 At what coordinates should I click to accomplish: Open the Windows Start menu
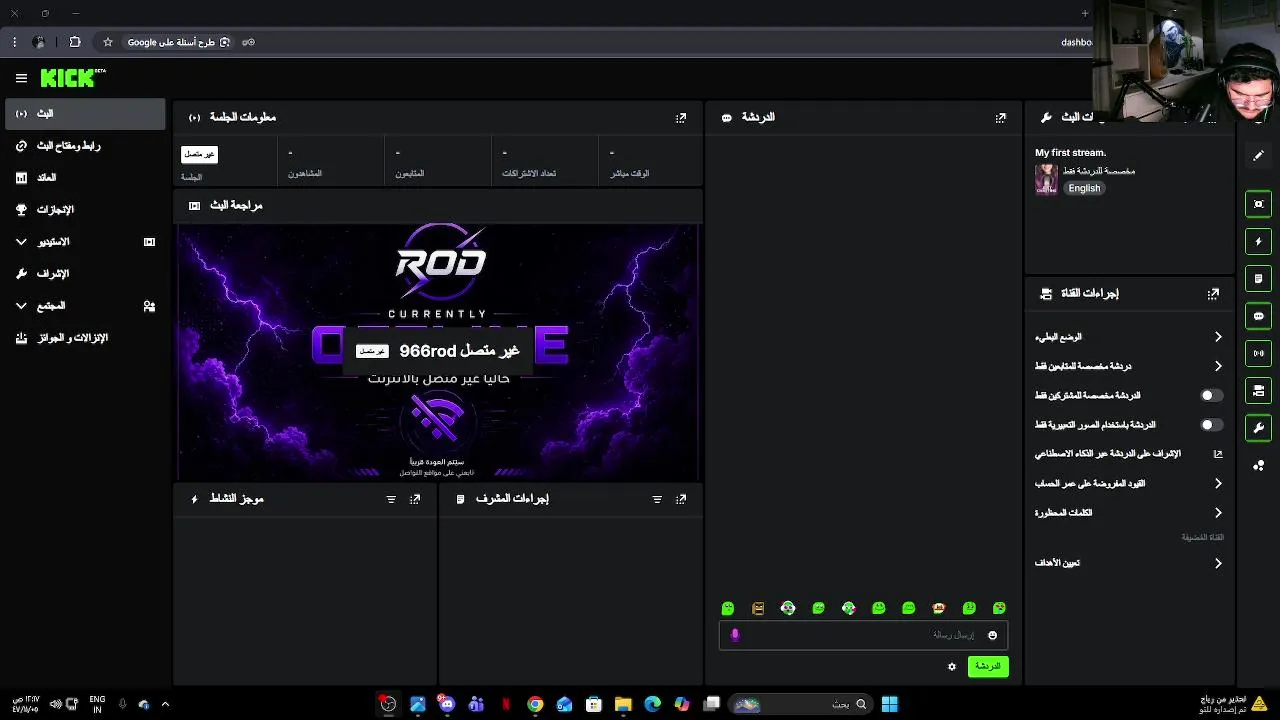pyautogui.click(x=889, y=704)
